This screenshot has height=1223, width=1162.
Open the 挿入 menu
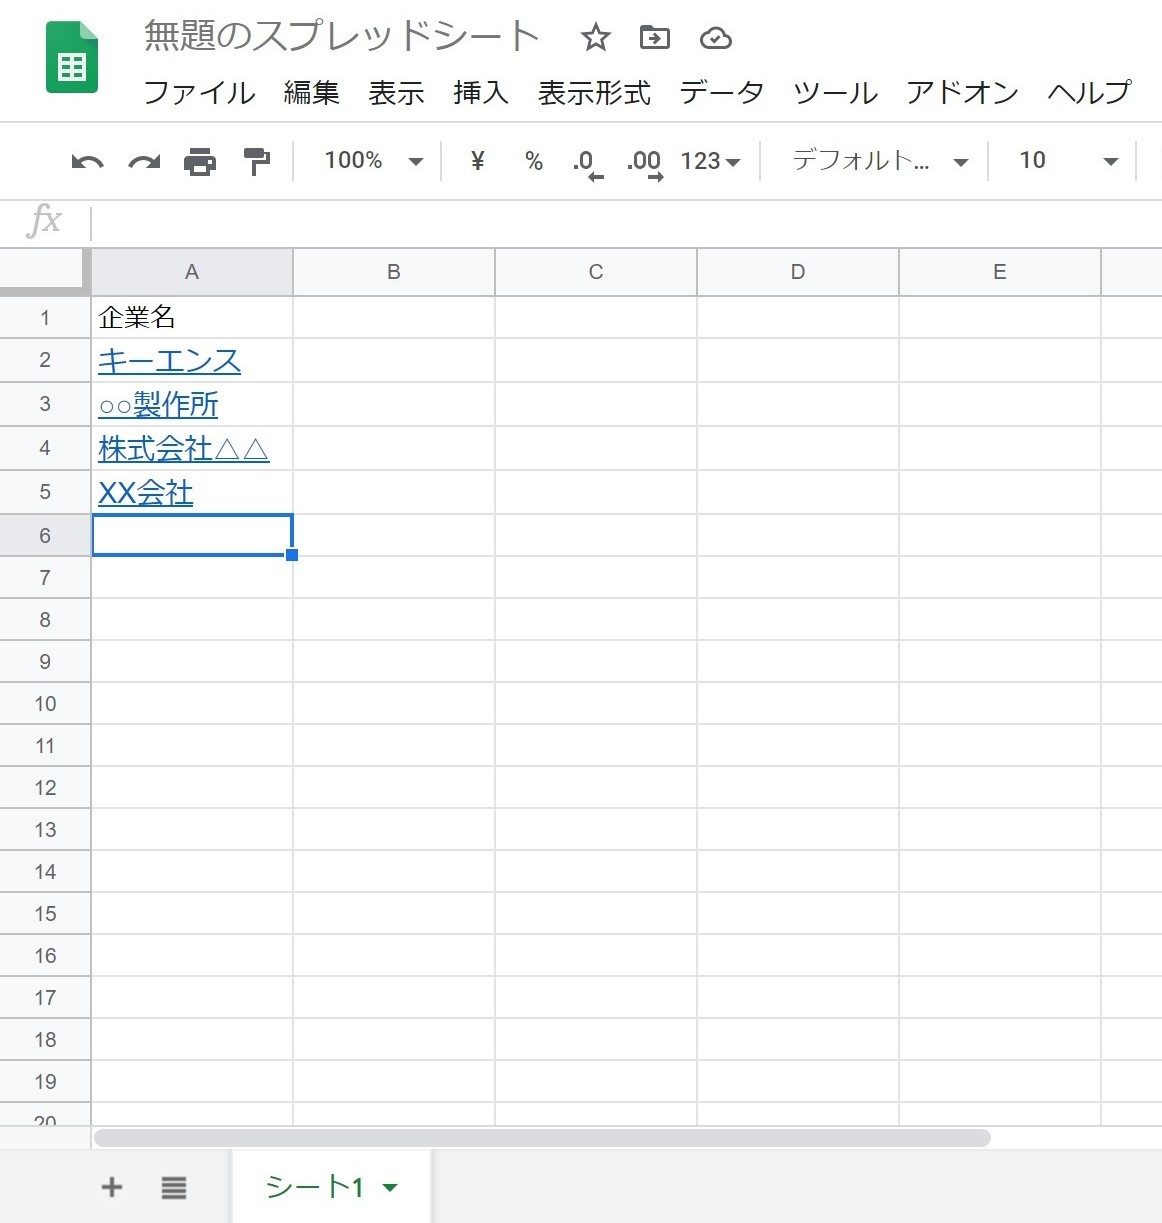pyautogui.click(x=481, y=93)
